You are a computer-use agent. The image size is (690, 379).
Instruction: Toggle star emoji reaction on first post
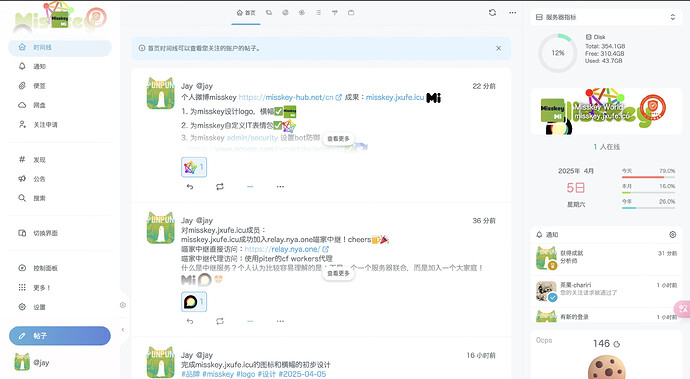(x=194, y=167)
